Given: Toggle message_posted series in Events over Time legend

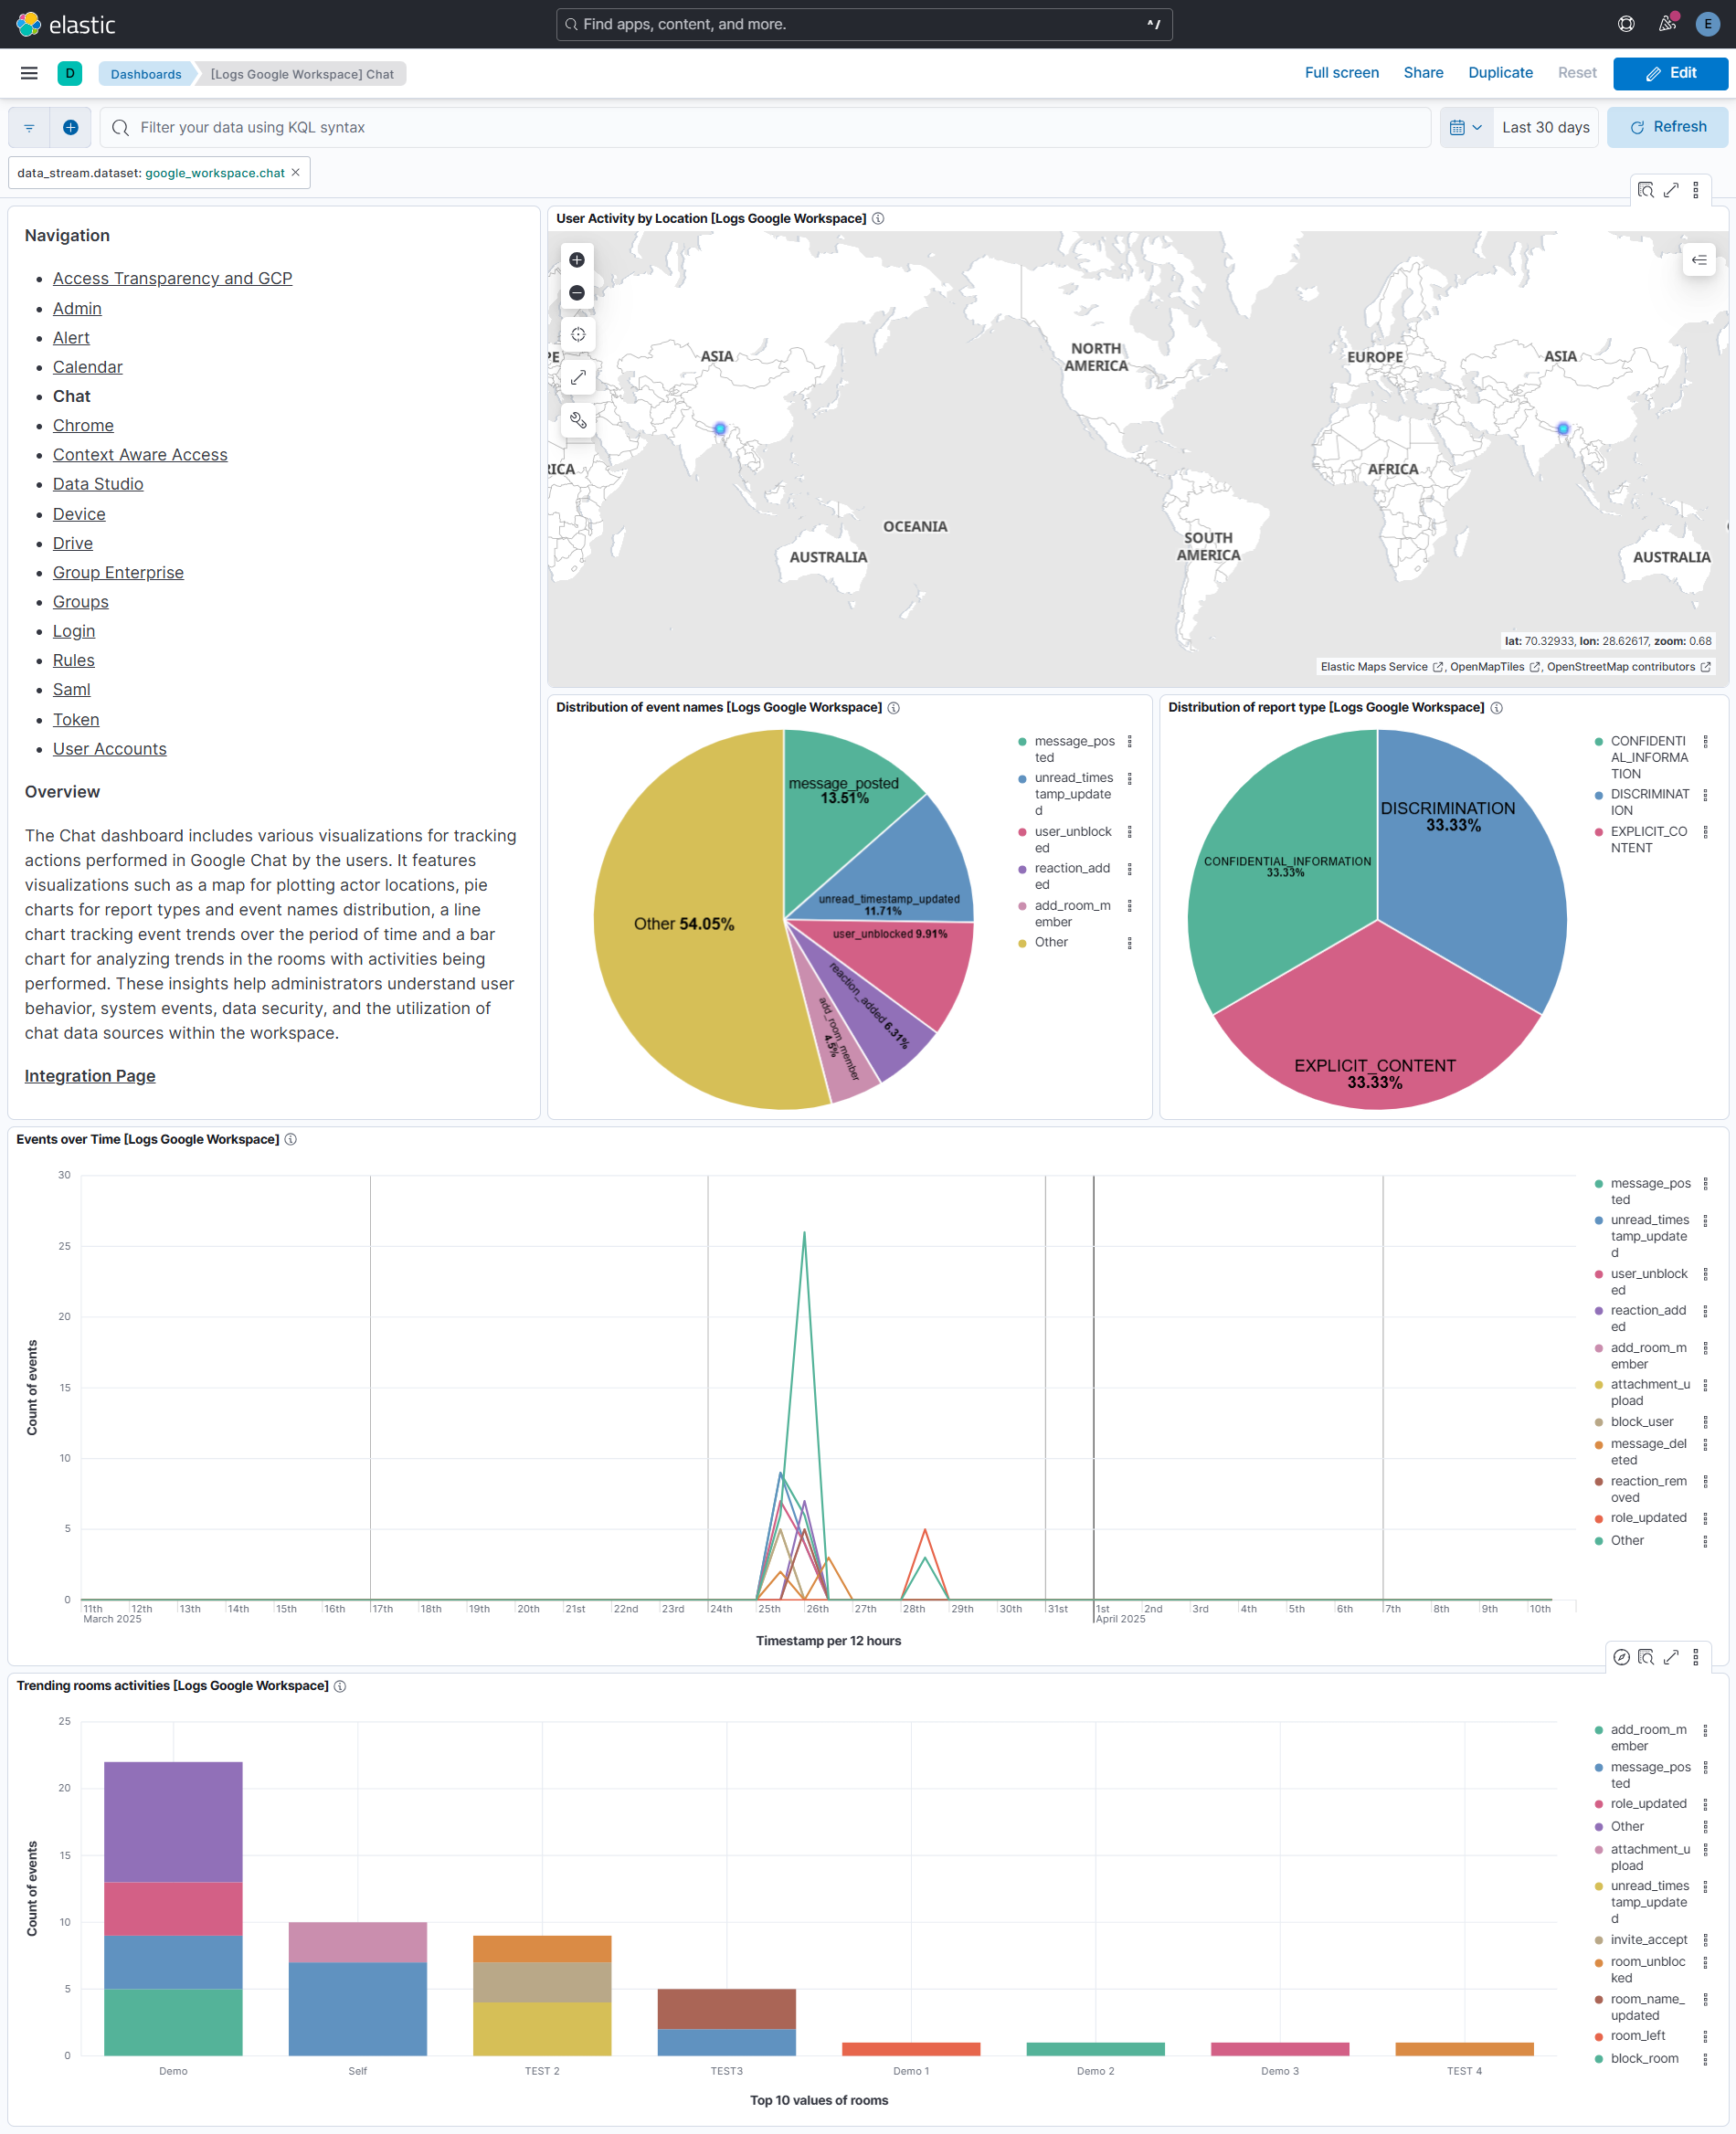Looking at the screenshot, I should point(1649,1191).
